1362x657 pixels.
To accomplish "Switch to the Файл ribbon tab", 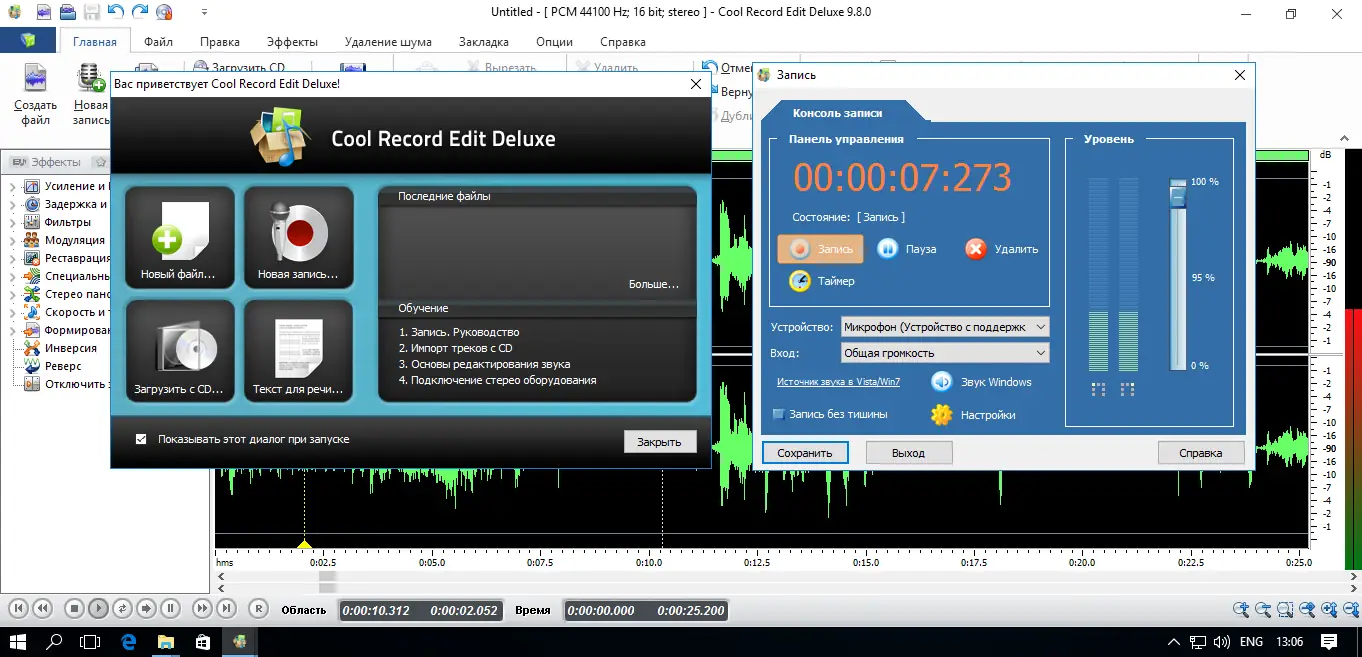I will 158,42.
